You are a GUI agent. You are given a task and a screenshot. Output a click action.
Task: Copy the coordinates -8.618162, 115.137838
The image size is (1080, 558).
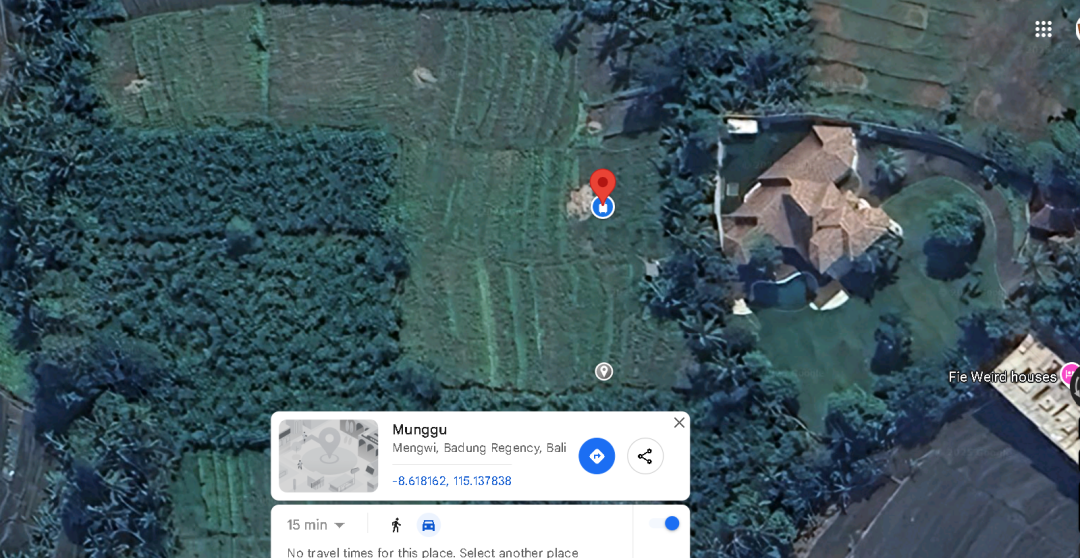pos(452,481)
